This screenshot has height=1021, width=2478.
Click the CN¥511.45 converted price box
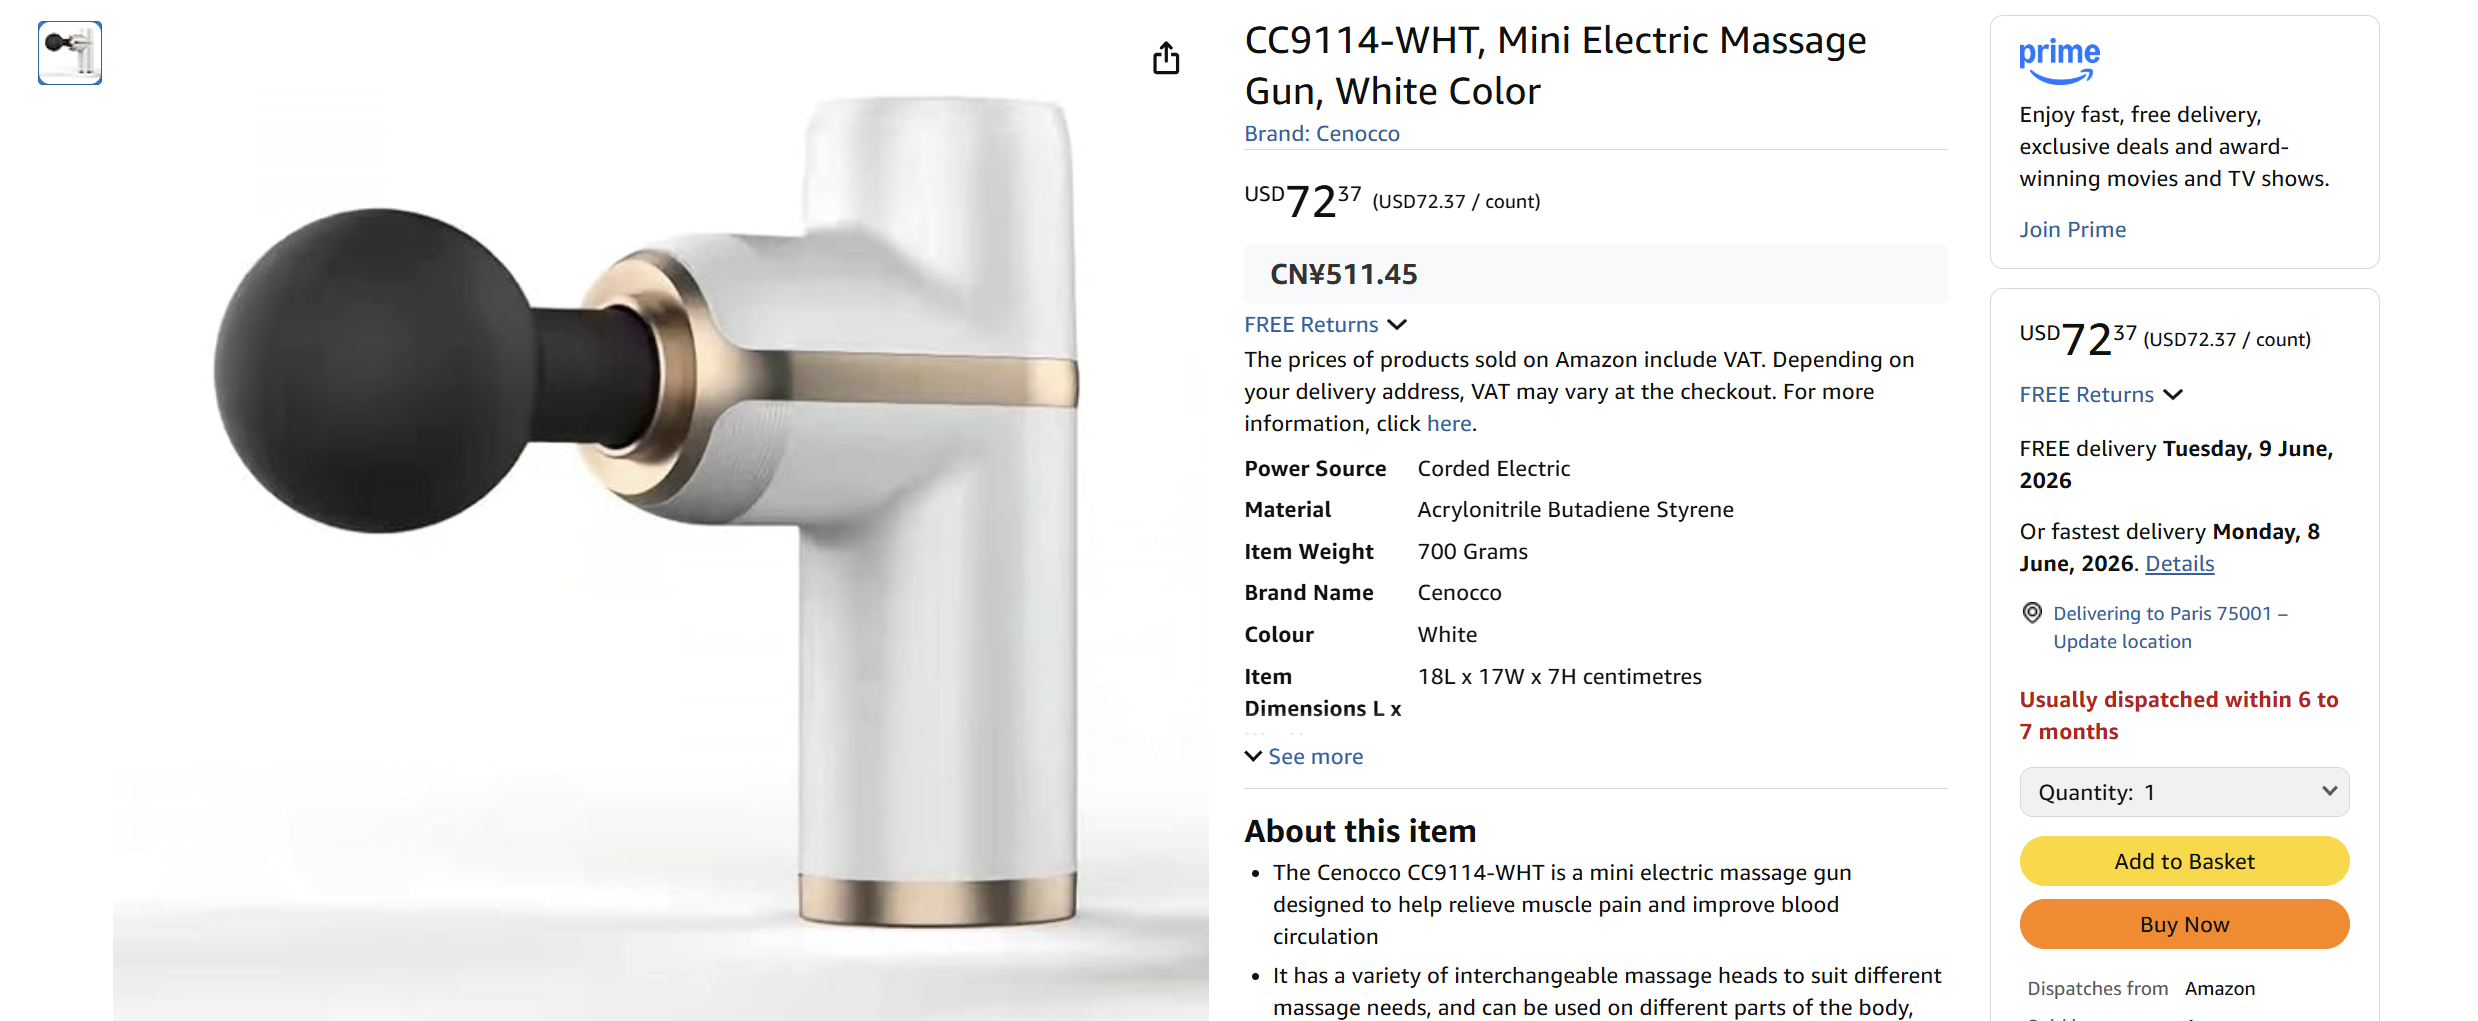click(x=1594, y=274)
